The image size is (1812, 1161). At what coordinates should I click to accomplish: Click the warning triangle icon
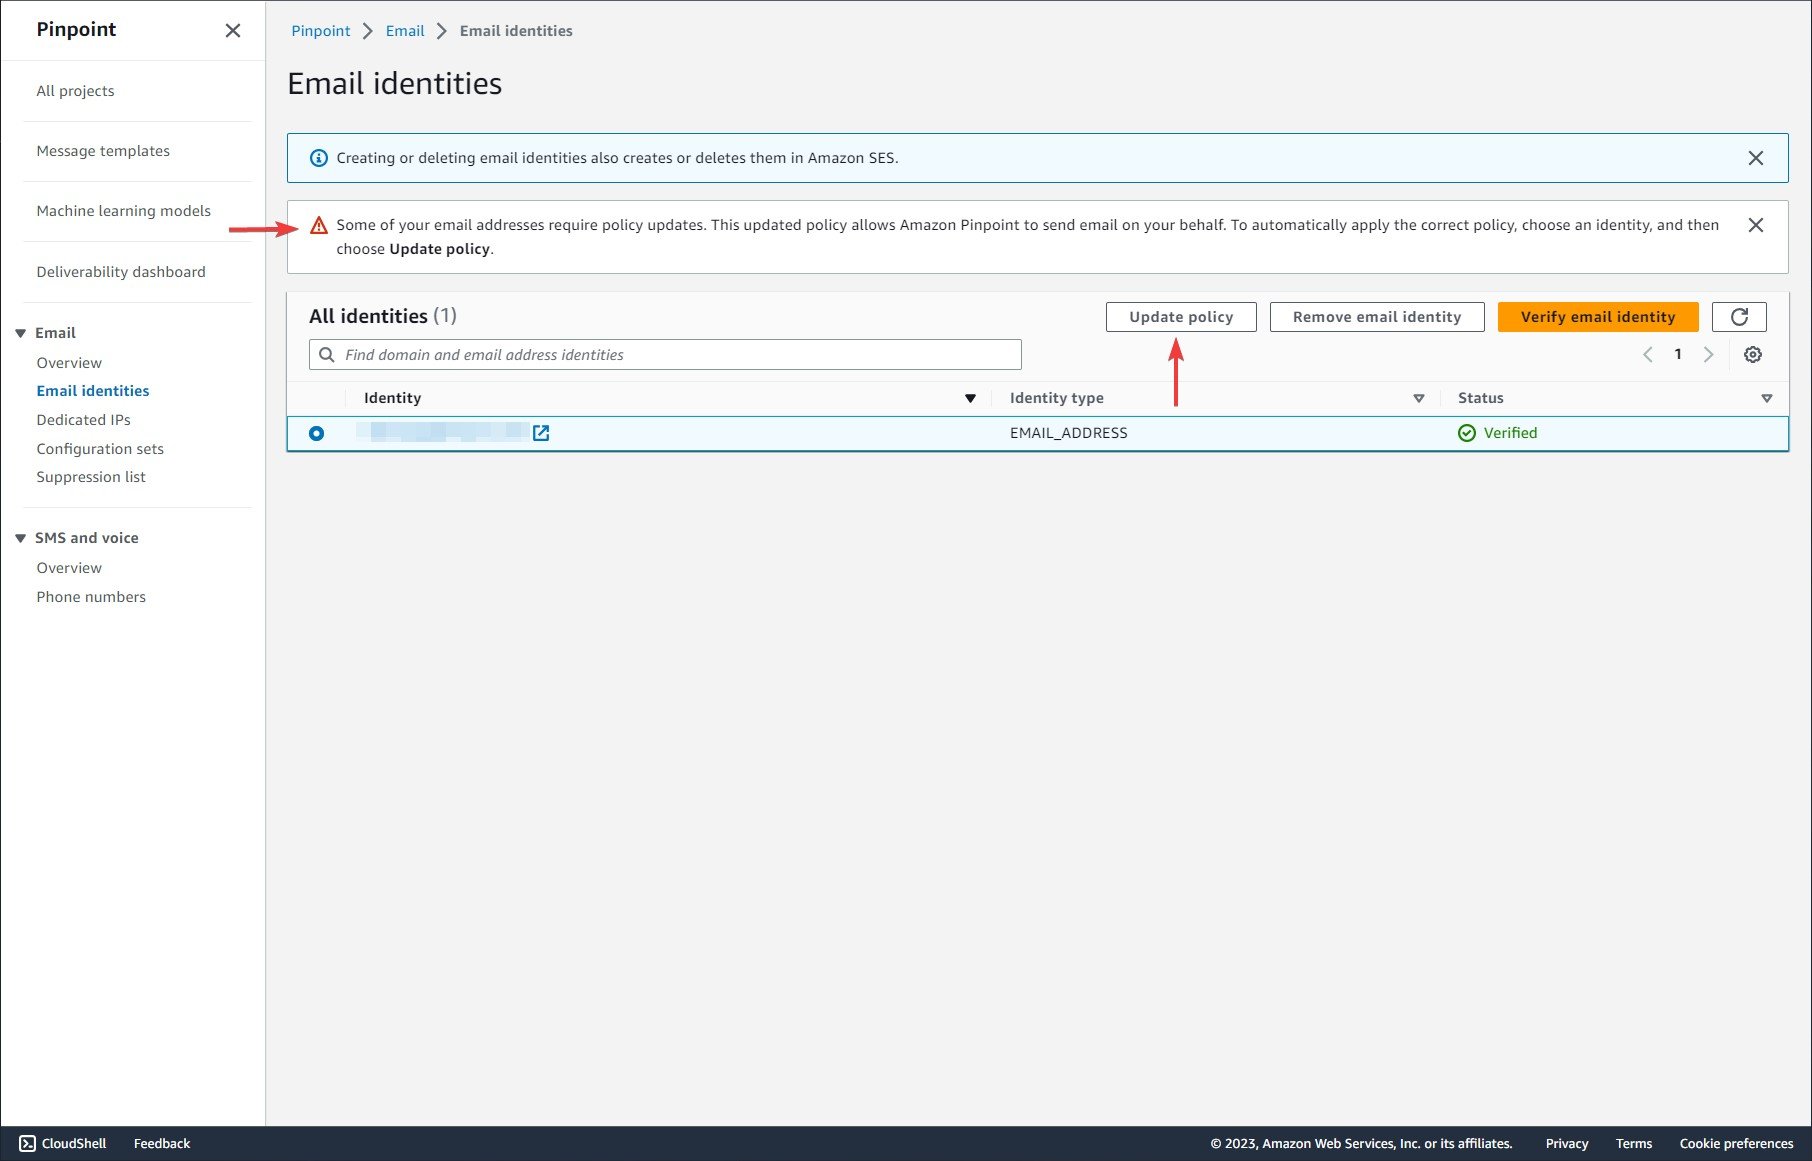coord(318,225)
